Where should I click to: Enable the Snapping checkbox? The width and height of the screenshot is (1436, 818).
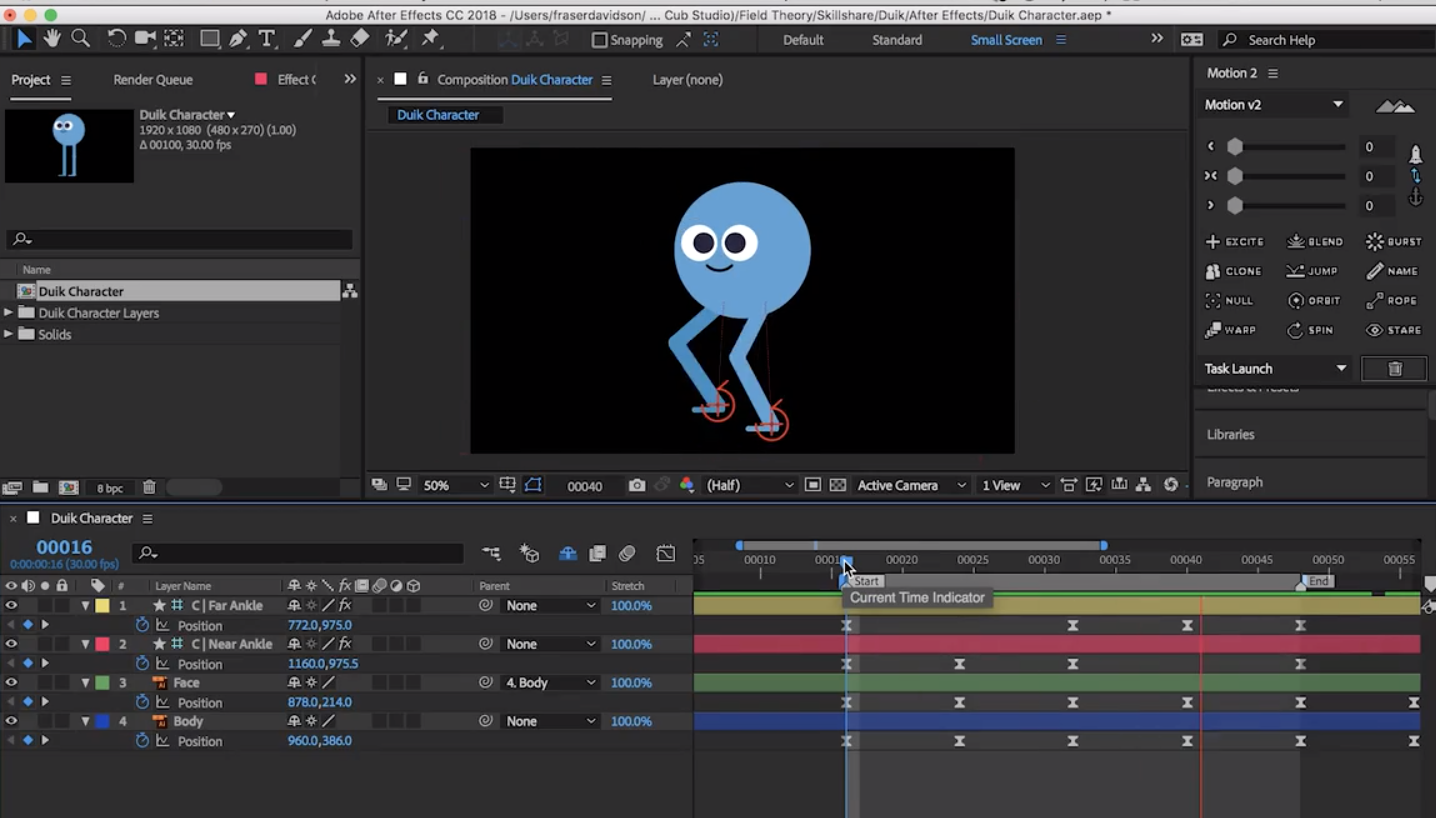(x=600, y=40)
